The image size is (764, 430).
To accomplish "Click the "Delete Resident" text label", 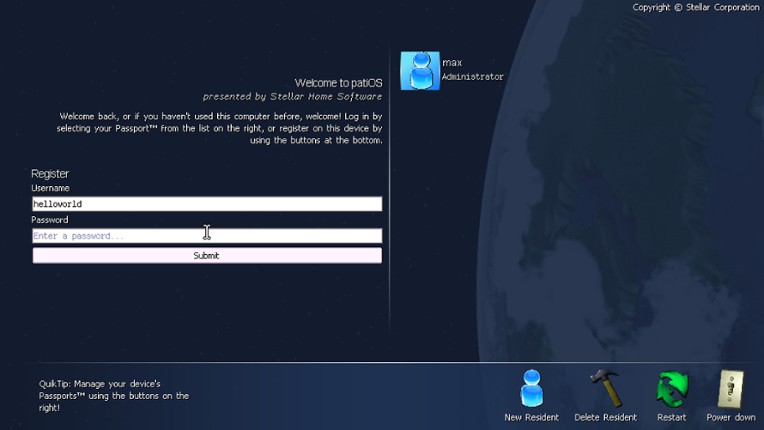I will coord(605,417).
